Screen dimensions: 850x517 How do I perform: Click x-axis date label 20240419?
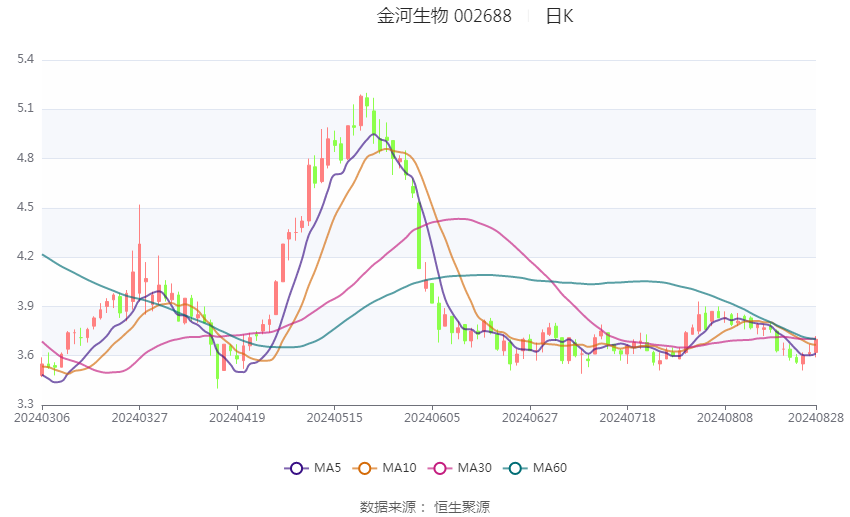pos(237,418)
